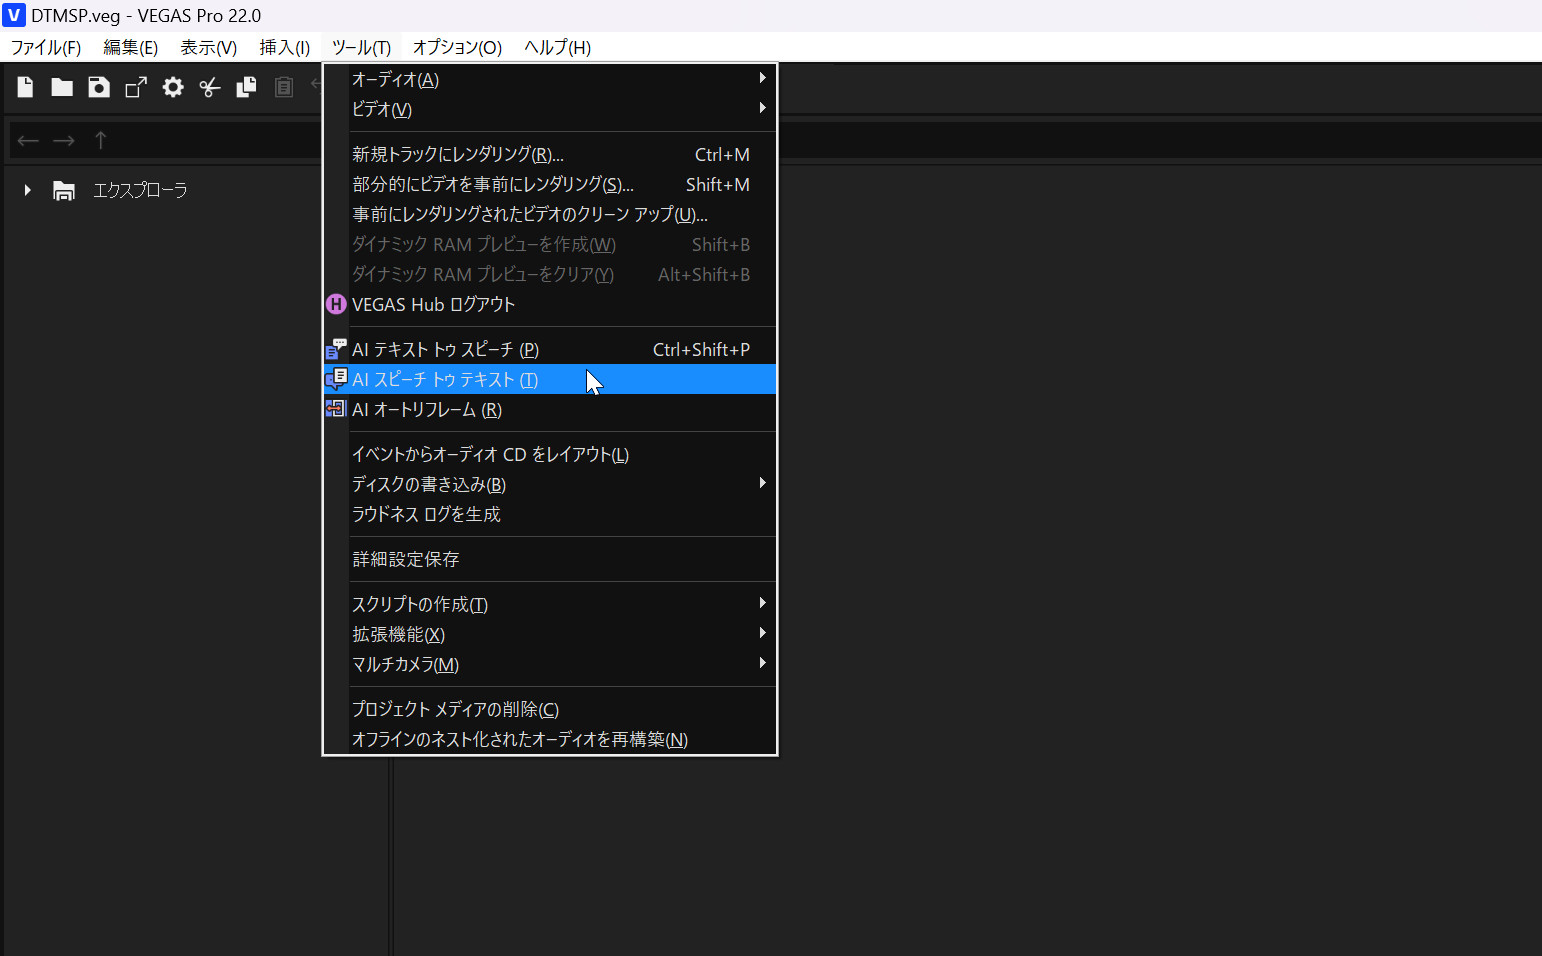Expand the スクリプトの作成(T) submenu arrow

point(762,603)
